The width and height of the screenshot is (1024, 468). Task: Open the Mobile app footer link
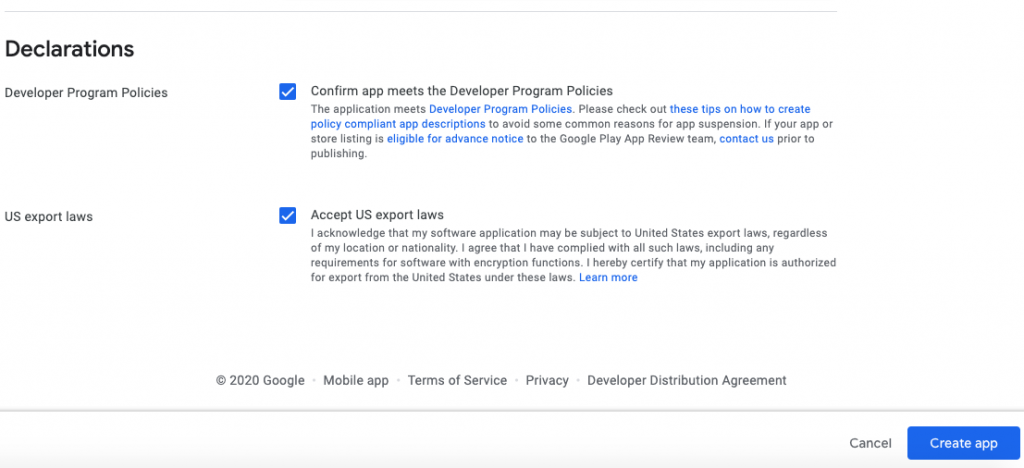click(356, 381)
